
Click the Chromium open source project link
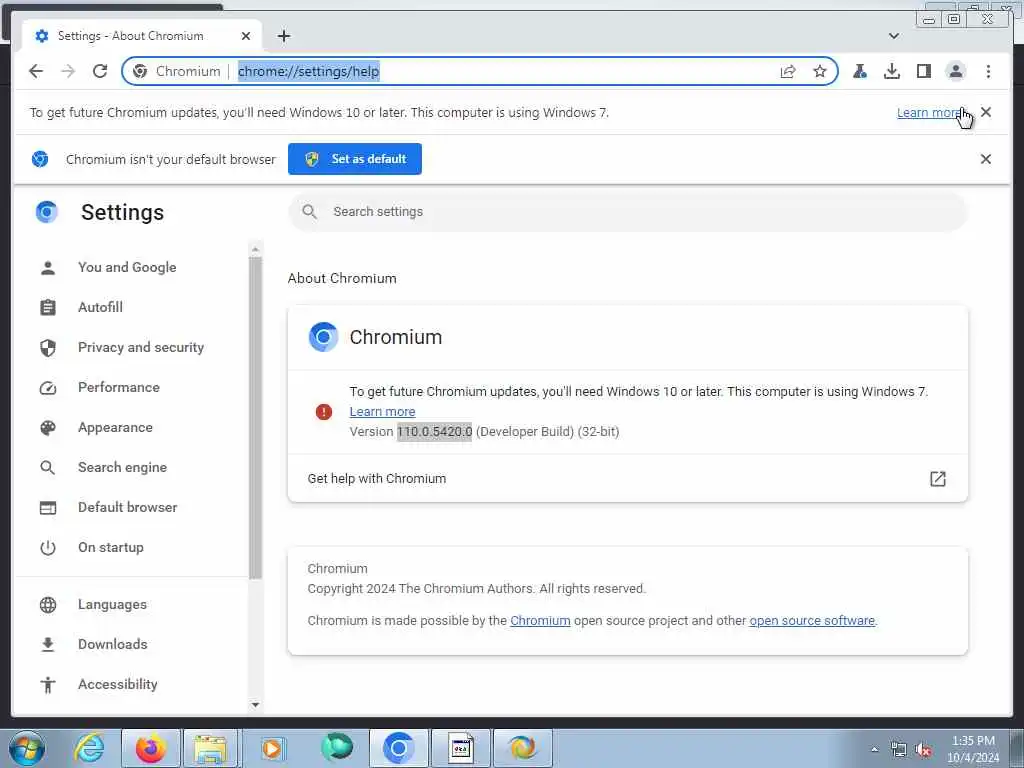click(x=540, y=620)
